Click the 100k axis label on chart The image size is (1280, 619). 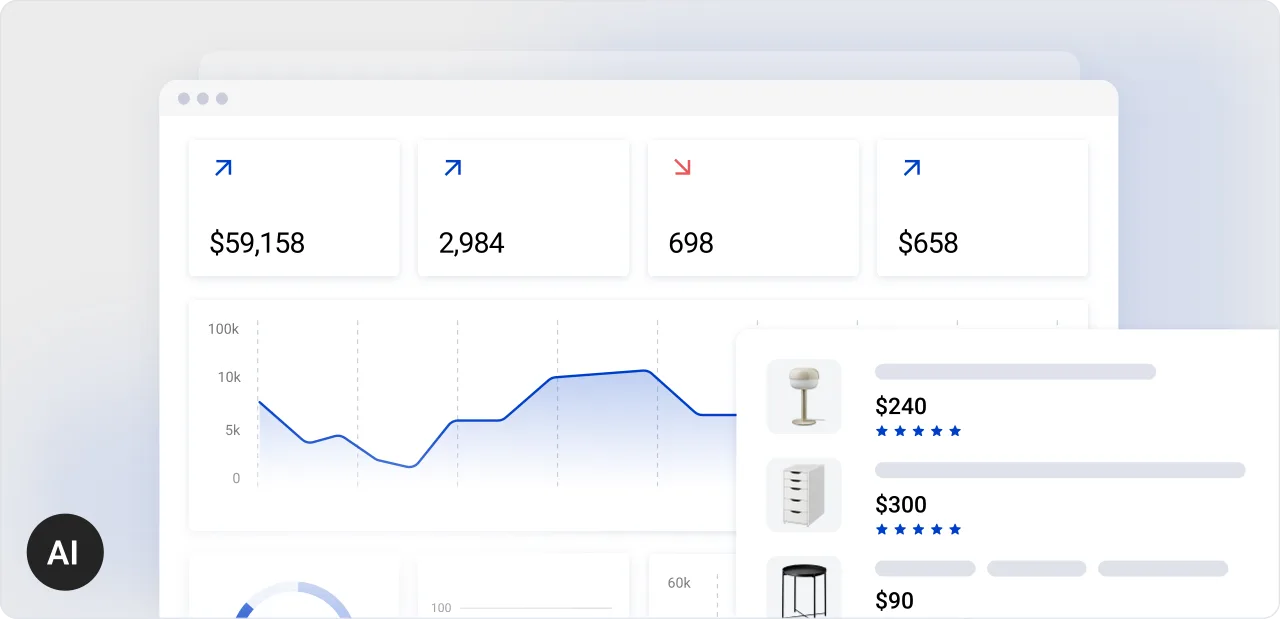[224, 329]
